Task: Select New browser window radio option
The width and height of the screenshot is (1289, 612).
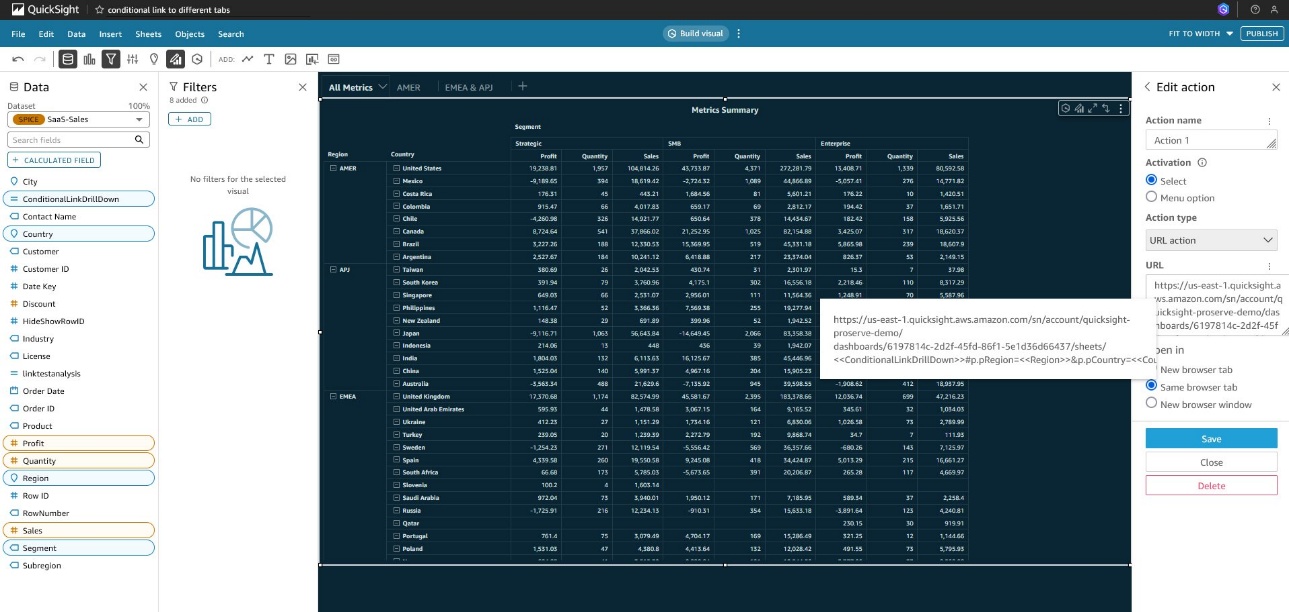Action: point(1151,404)
